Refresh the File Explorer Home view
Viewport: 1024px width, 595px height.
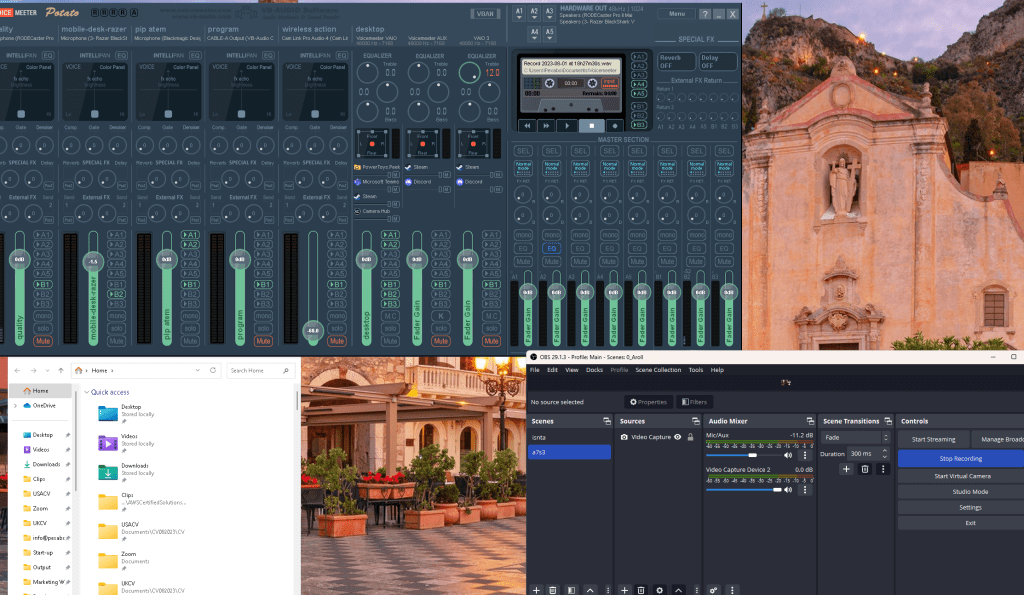click(213, 370)
